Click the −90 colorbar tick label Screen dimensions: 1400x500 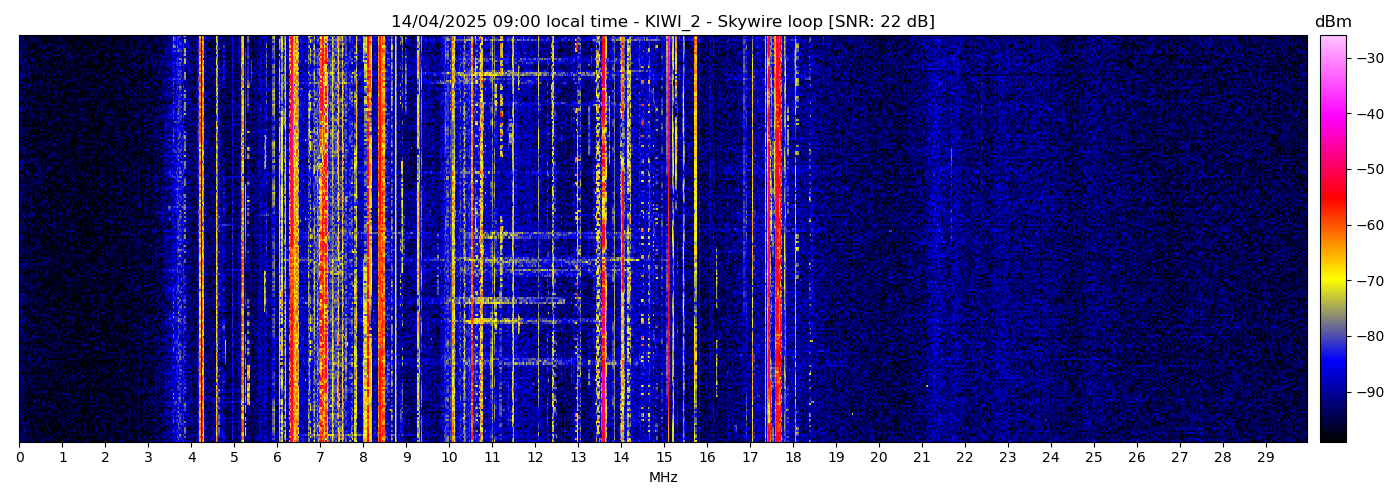(1368, 392)
